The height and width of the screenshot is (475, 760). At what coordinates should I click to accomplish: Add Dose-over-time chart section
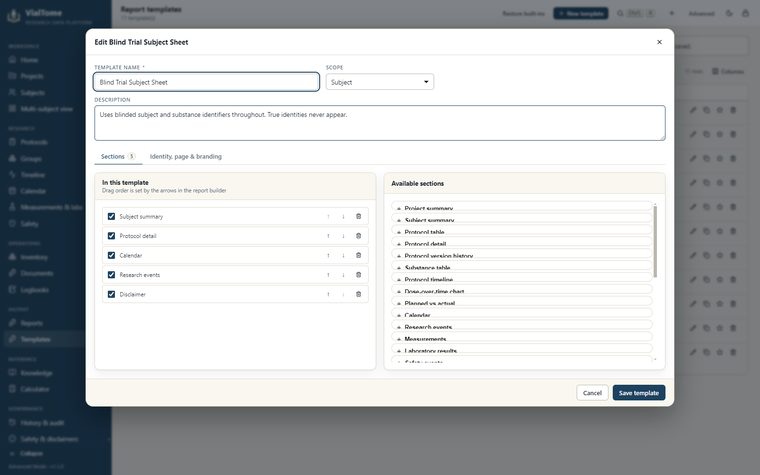tap(522, 289)
